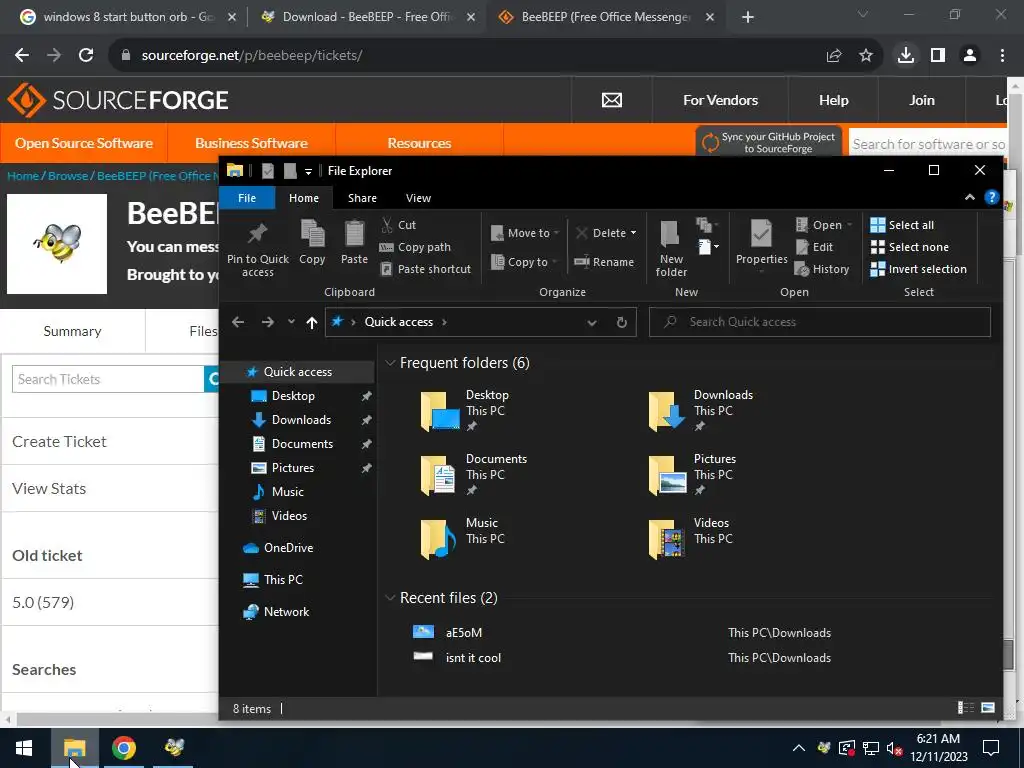Switch to details view layout
The image size is (1024, 768).
pyautogui.click(x=965, y=708)
